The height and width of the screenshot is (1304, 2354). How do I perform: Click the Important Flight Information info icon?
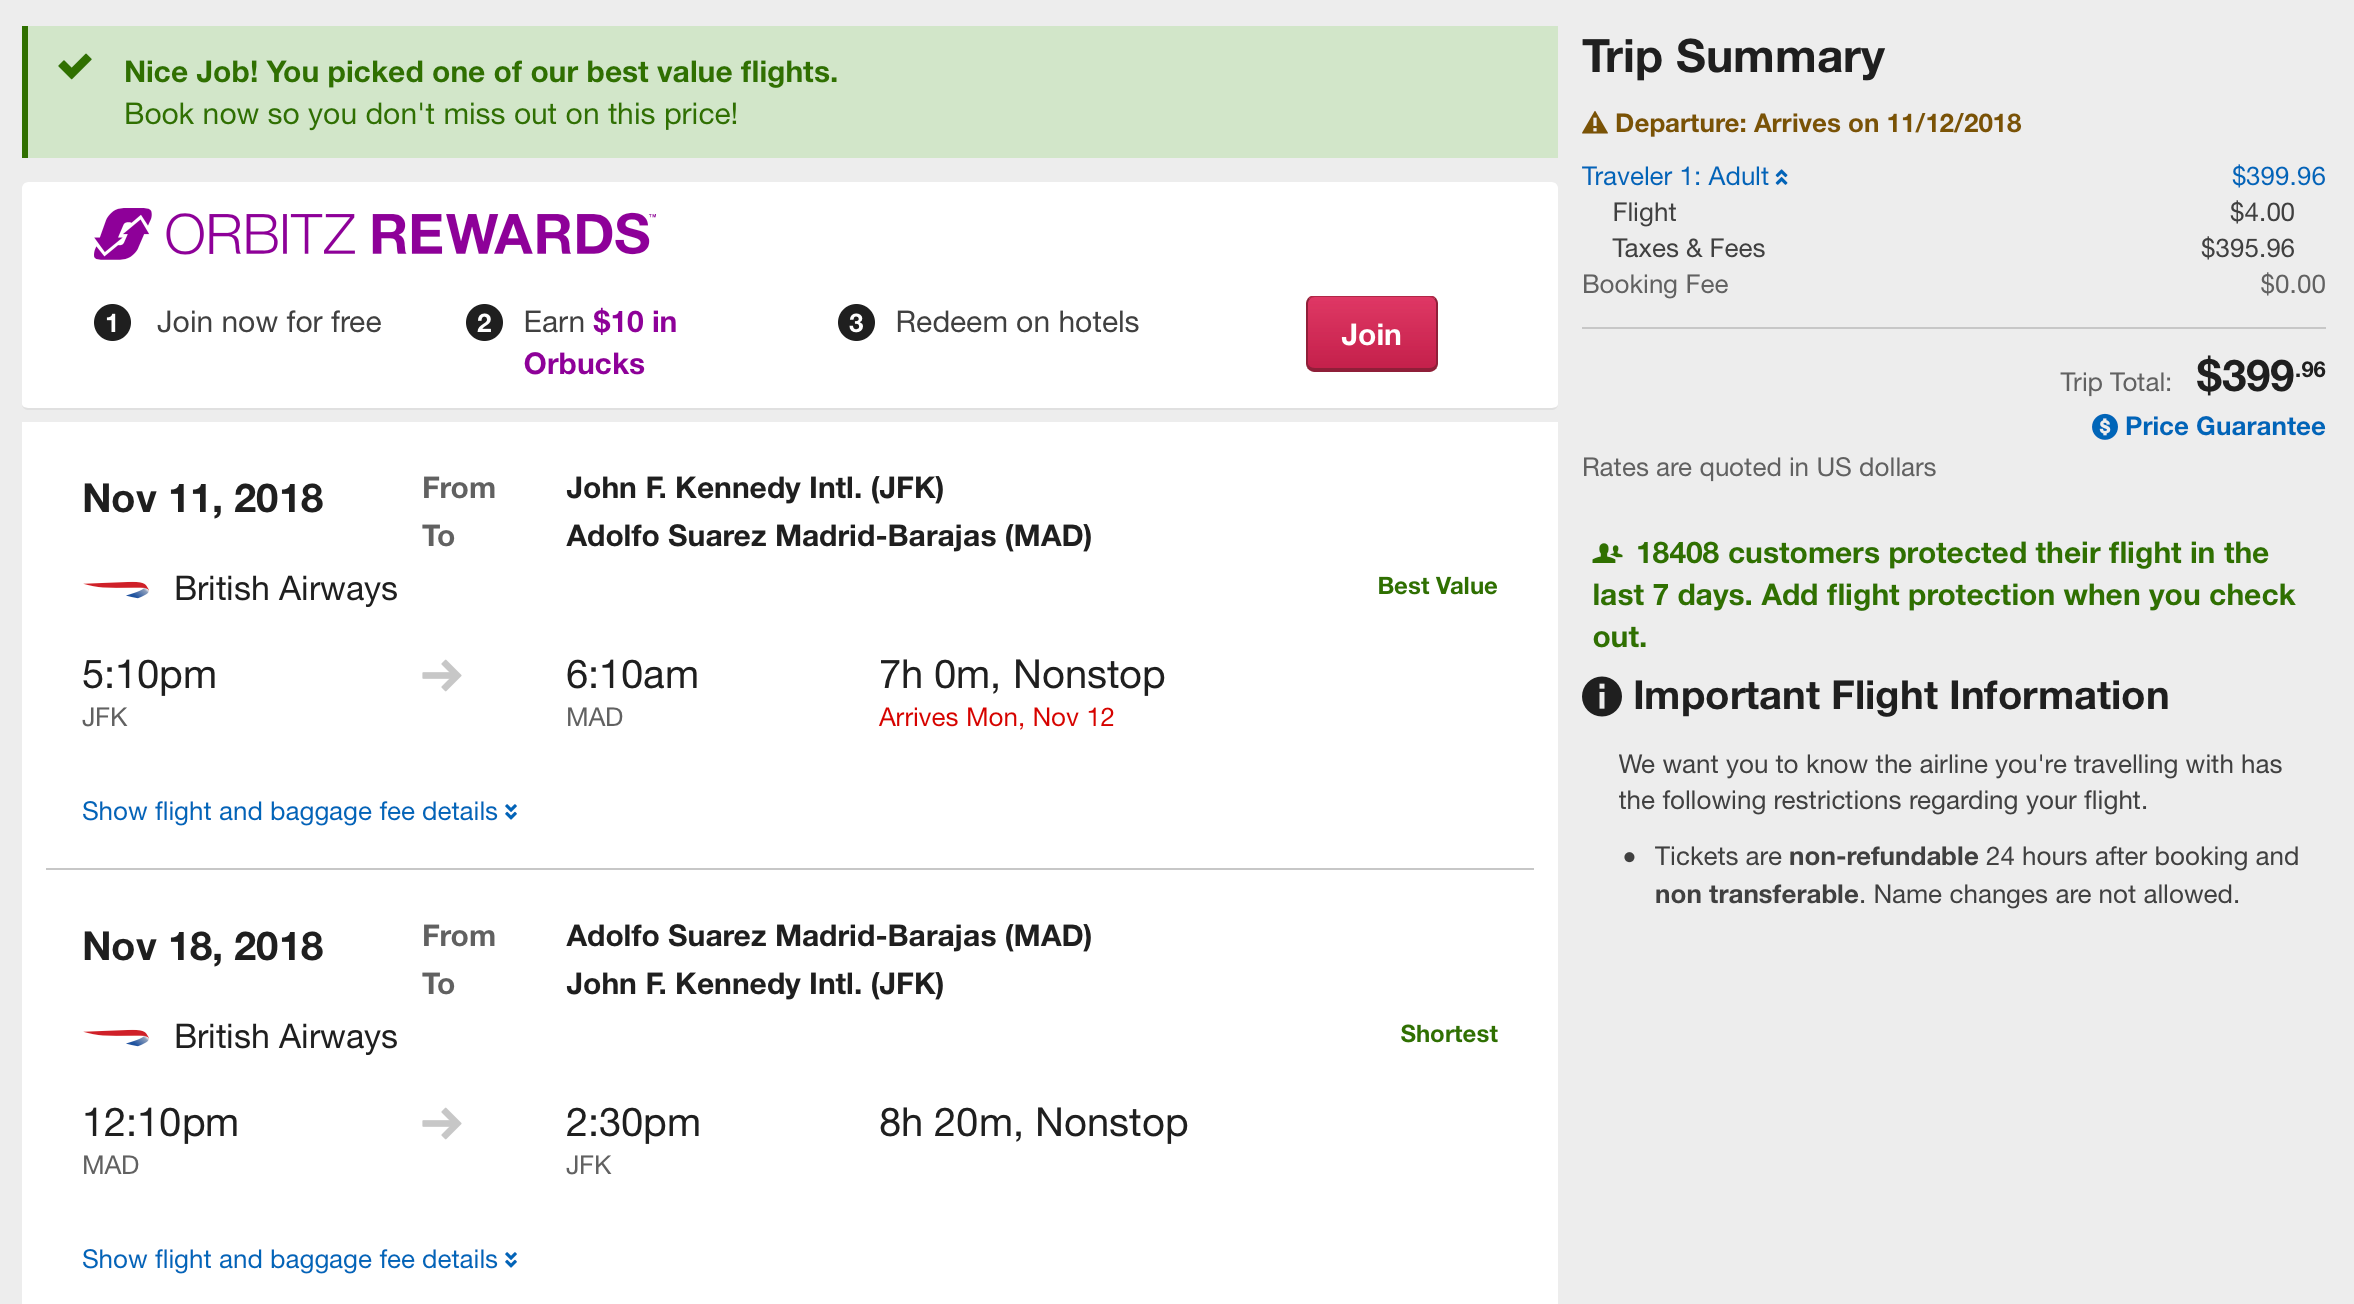(x=1601, y=696)
